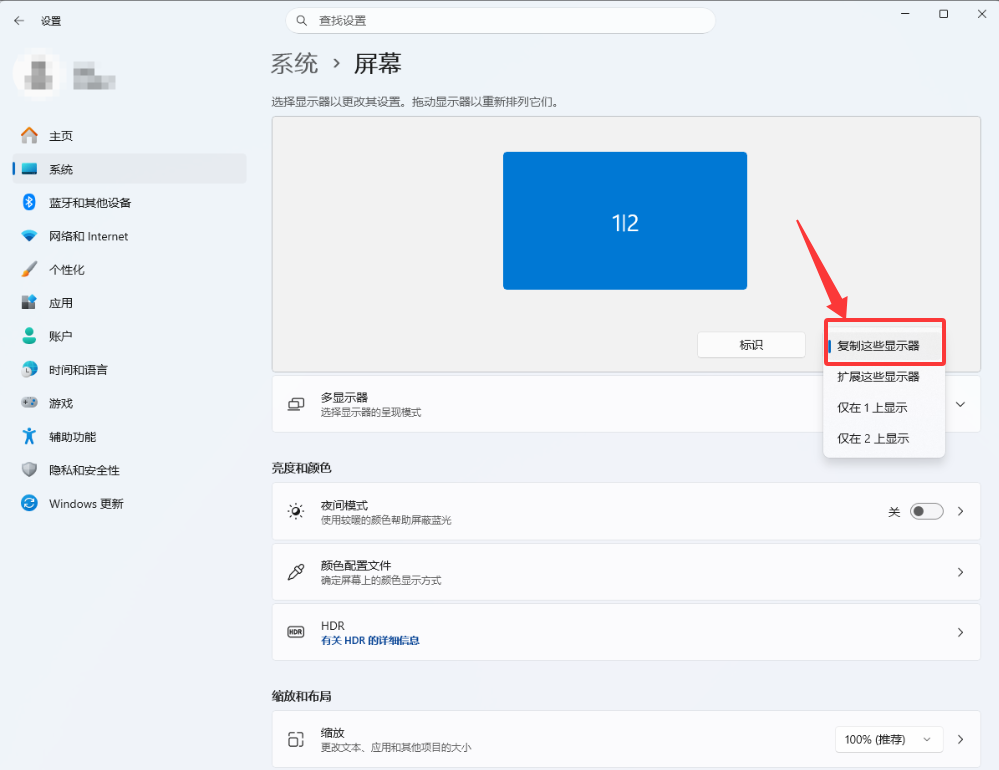
Task: Click the 辅助功能 accessibility figure icon
Action: pyautogui.click(x=29, y=436)
